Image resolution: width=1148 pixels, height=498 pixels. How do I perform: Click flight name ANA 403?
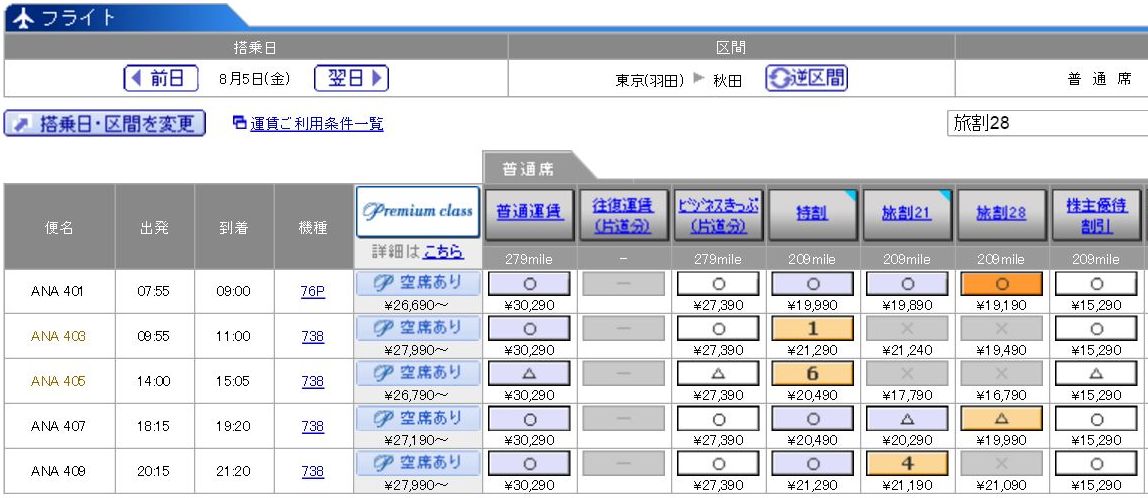(58, 336)
